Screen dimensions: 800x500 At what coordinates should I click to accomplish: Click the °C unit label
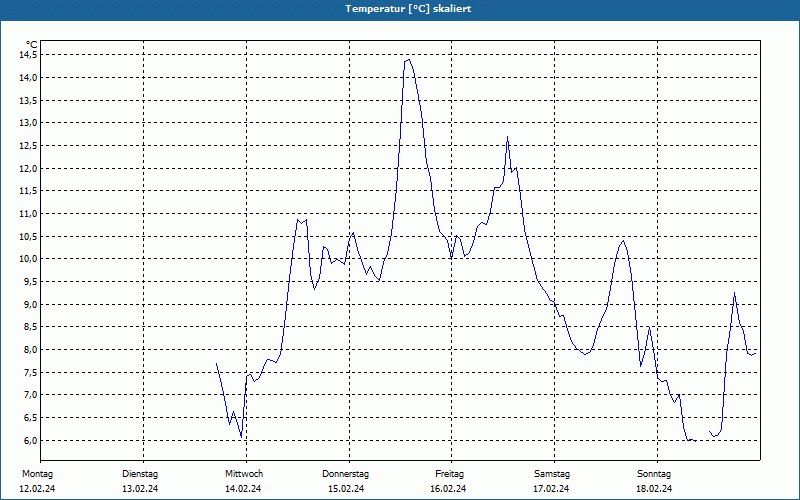32,44
